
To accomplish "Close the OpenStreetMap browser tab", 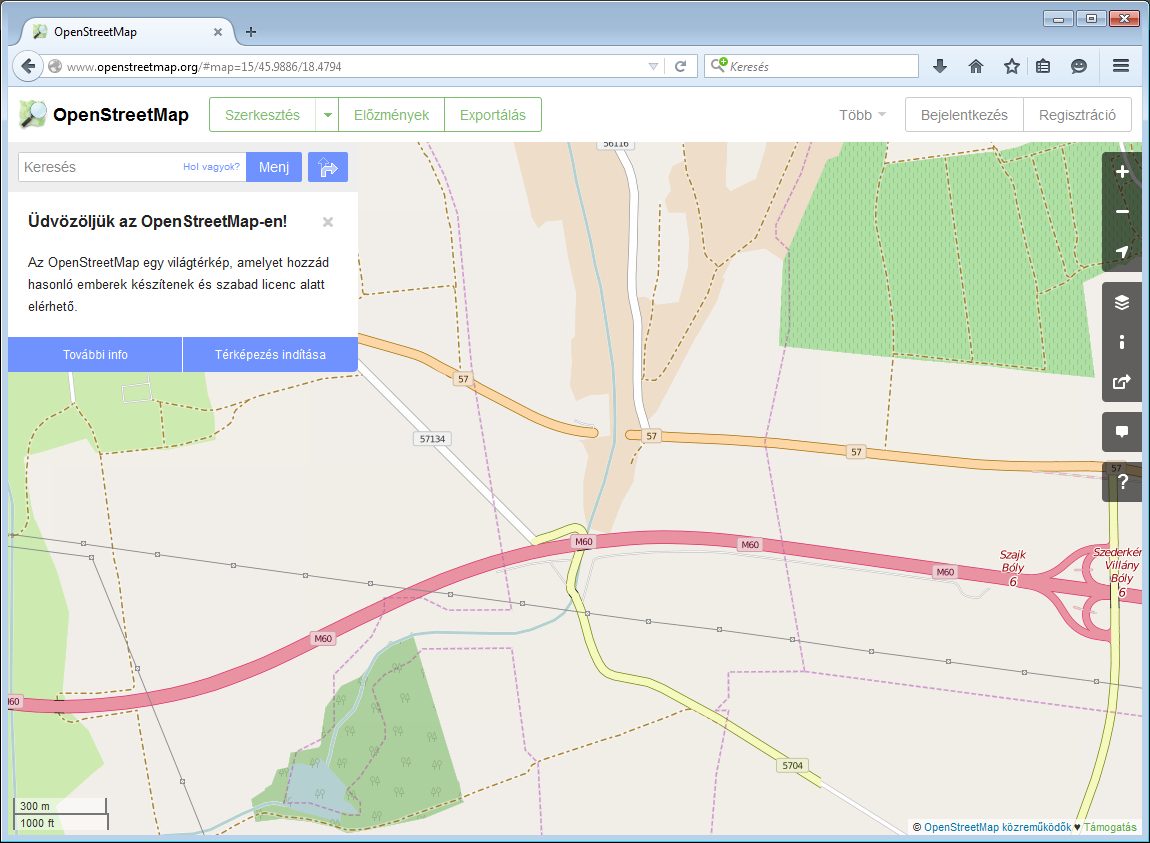I will (x=218, y=32).
